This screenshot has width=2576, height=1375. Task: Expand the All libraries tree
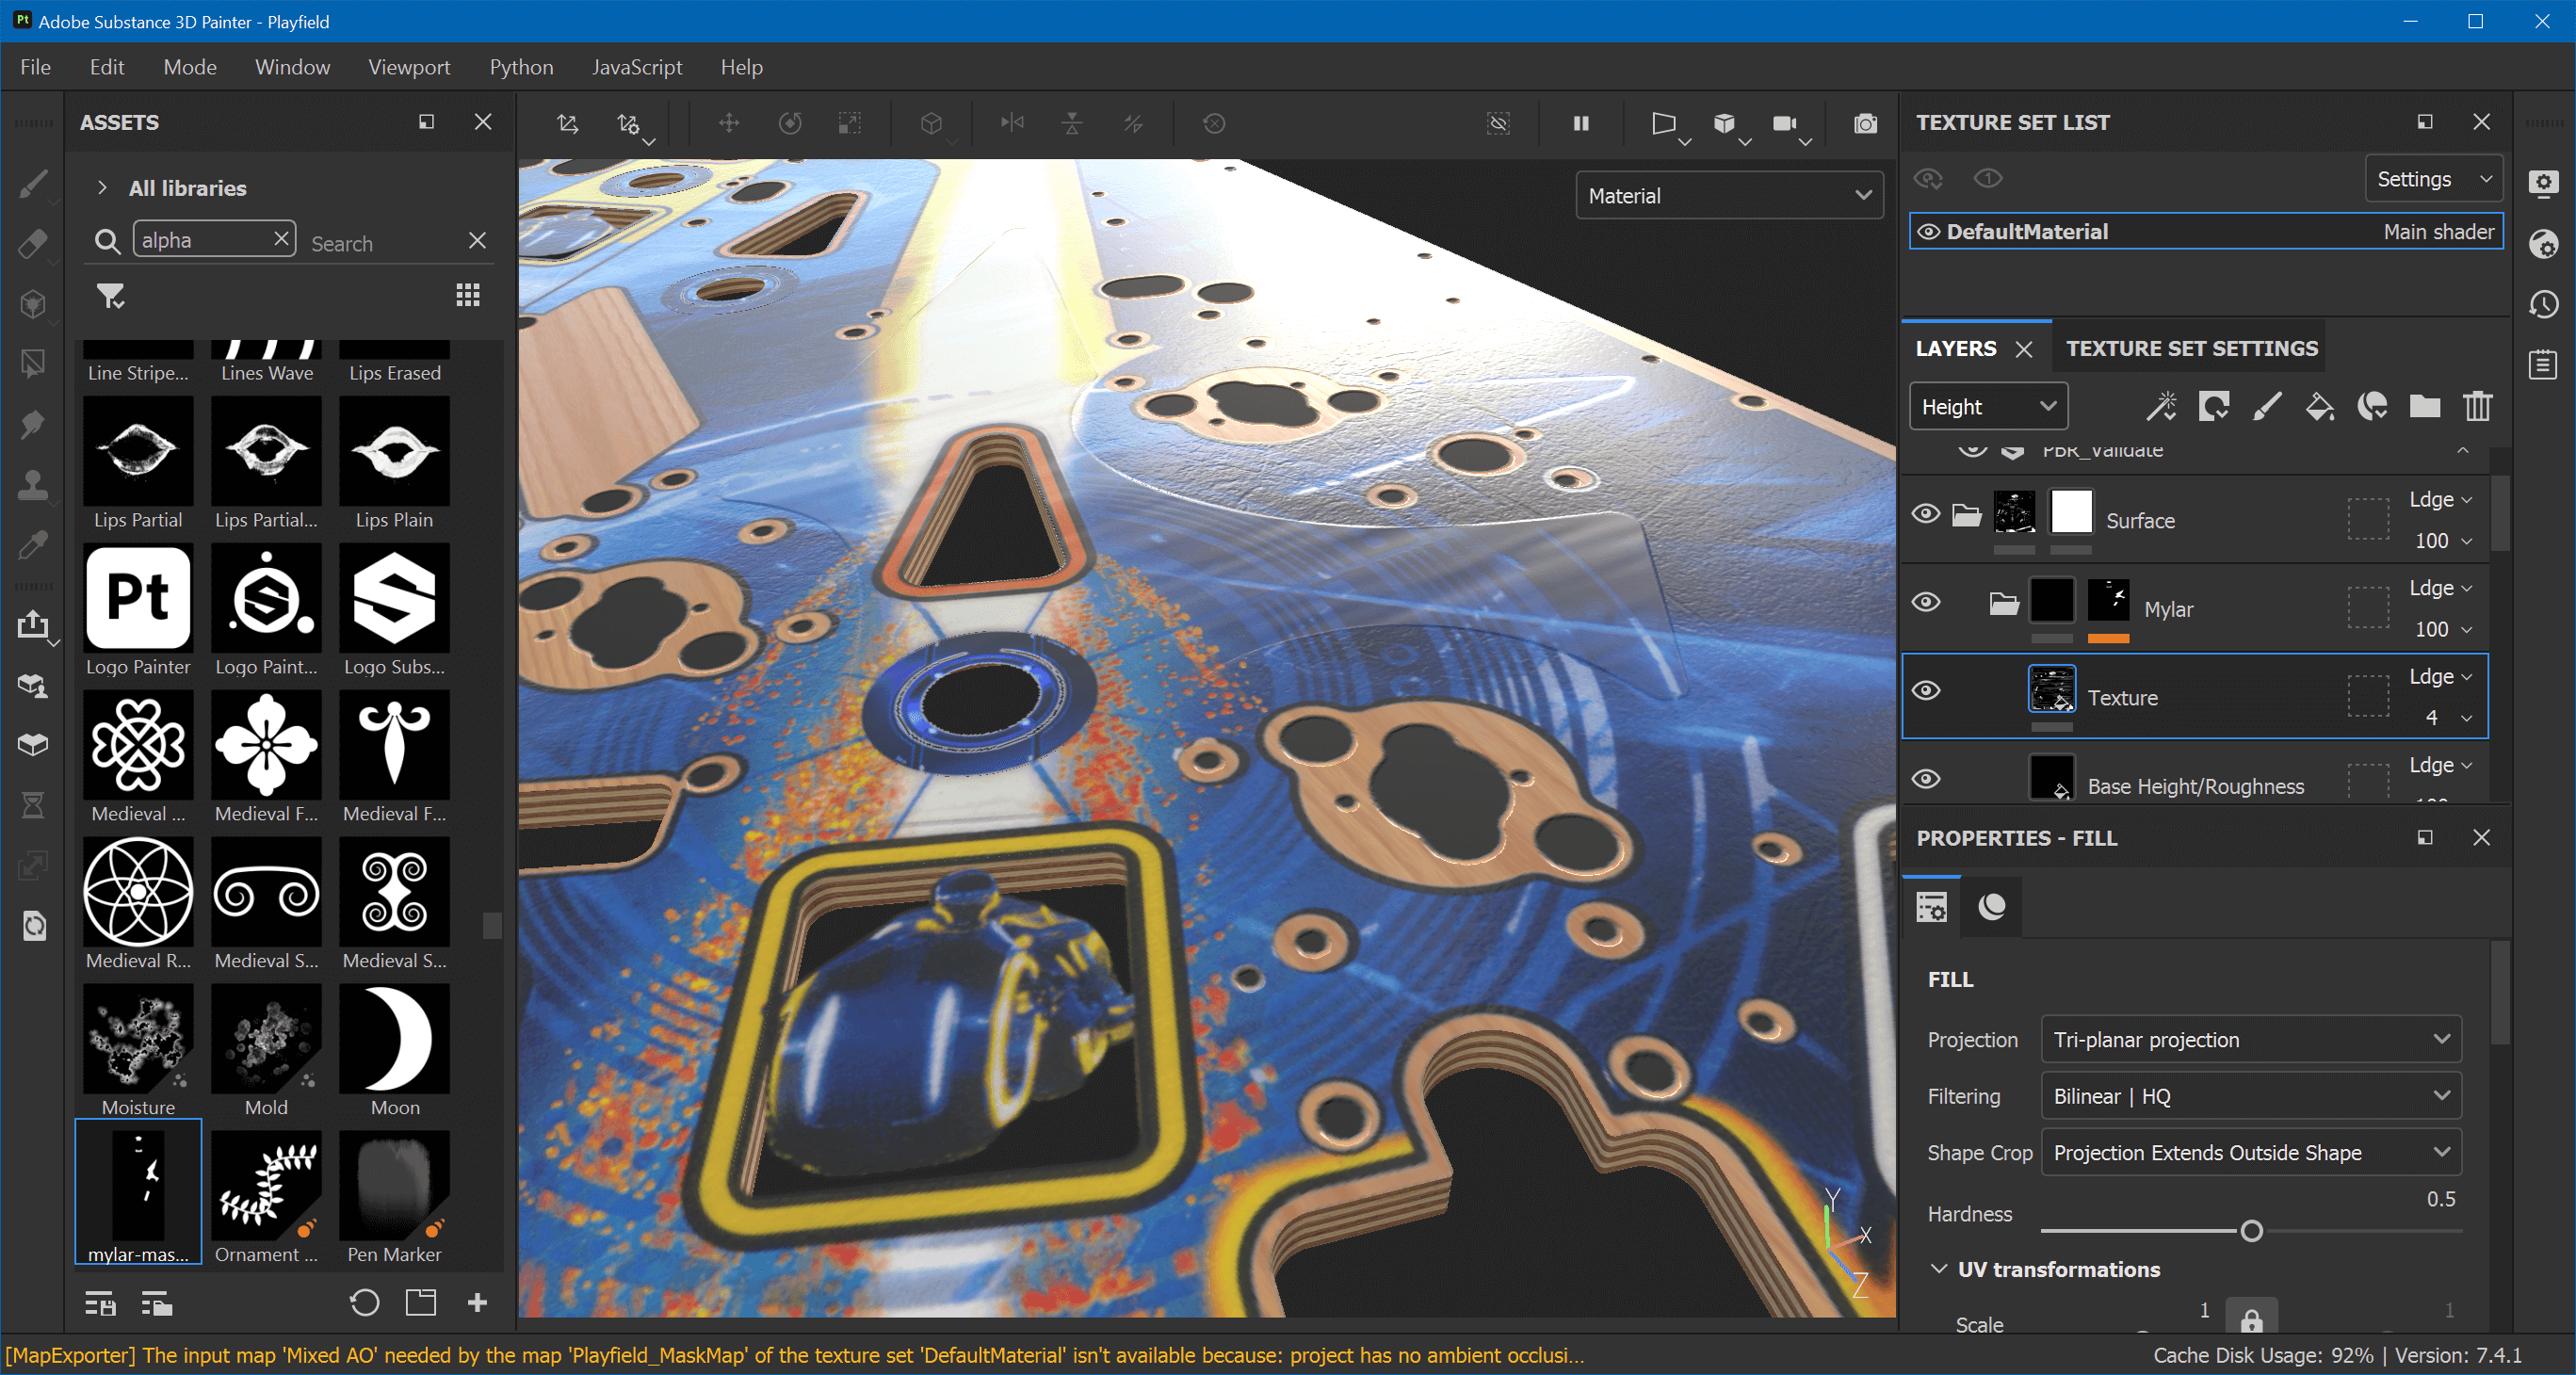tap(101, 187)
